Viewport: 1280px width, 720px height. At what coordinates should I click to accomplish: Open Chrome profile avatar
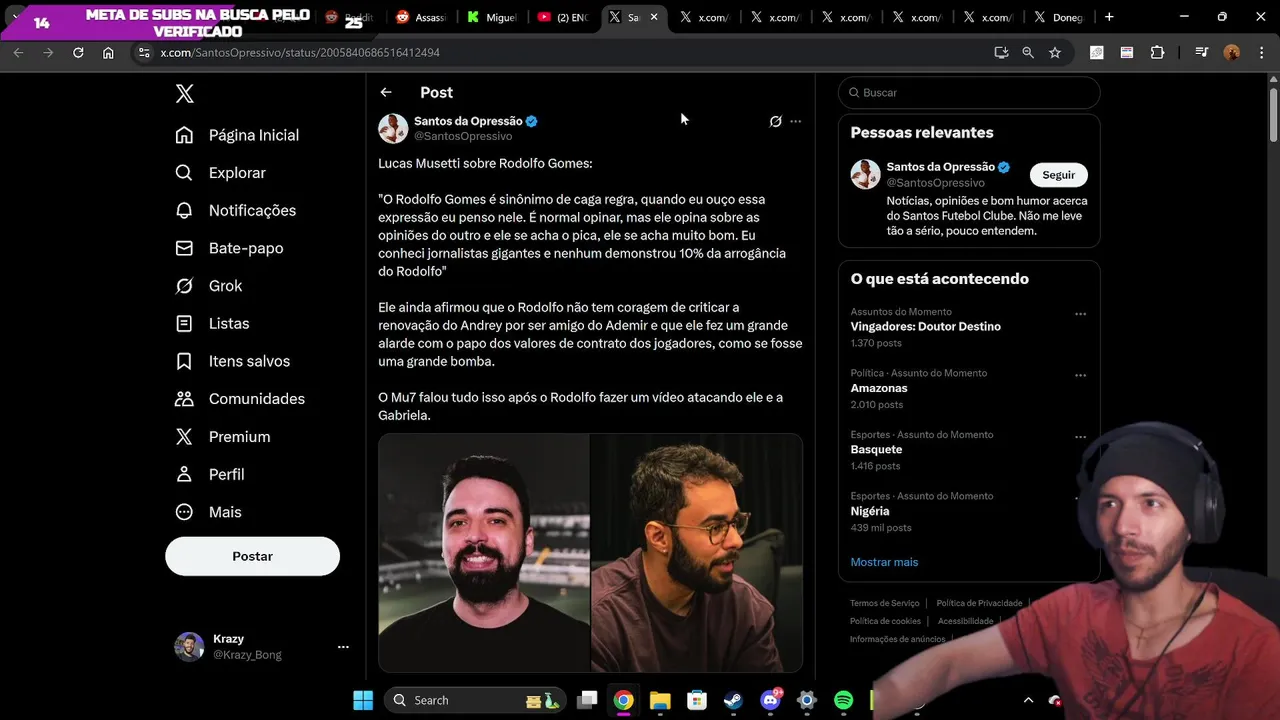(1232, 52)
